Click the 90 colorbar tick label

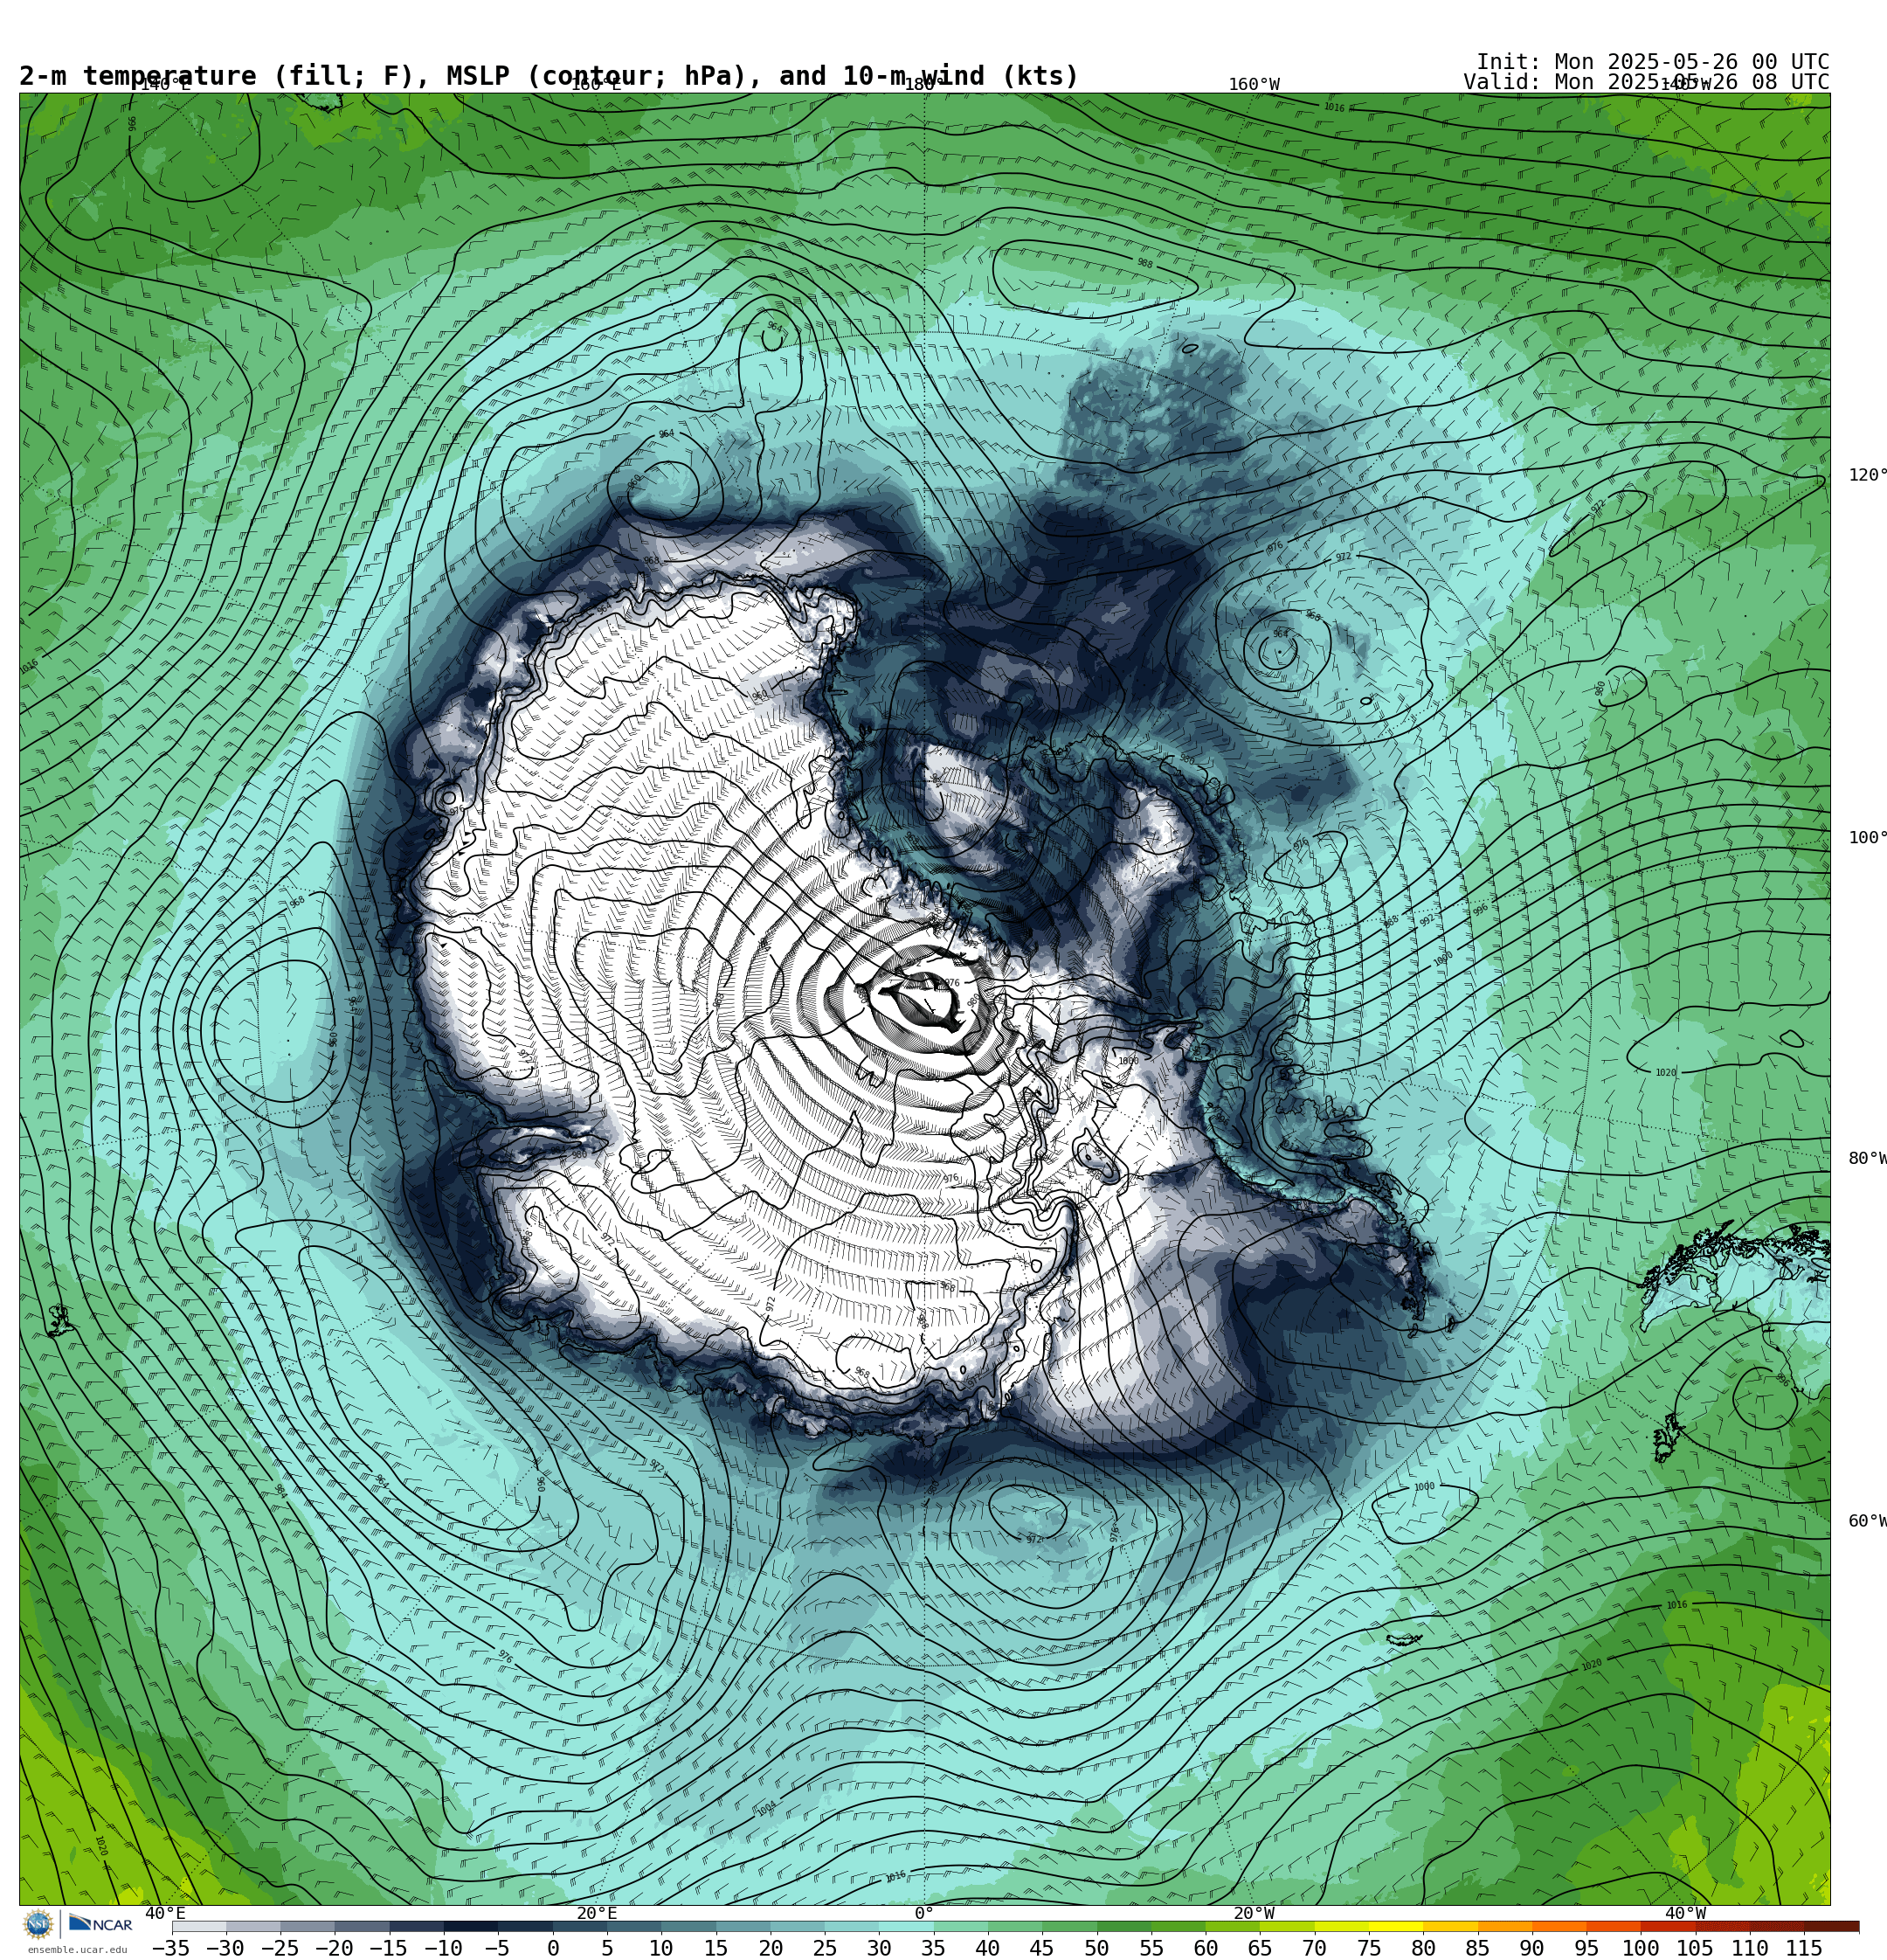(x=1532, y=1949)
